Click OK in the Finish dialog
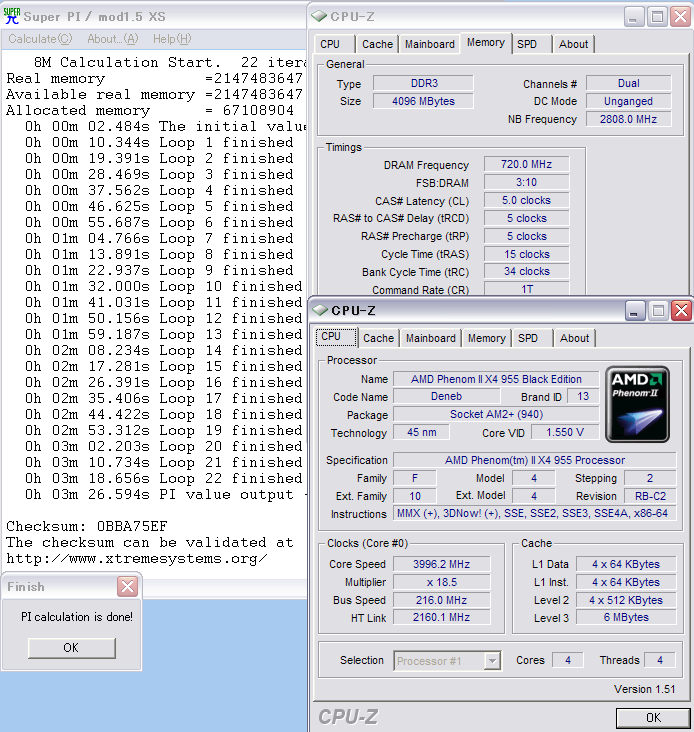The image size is (694, 732). (x=71, y=648)
